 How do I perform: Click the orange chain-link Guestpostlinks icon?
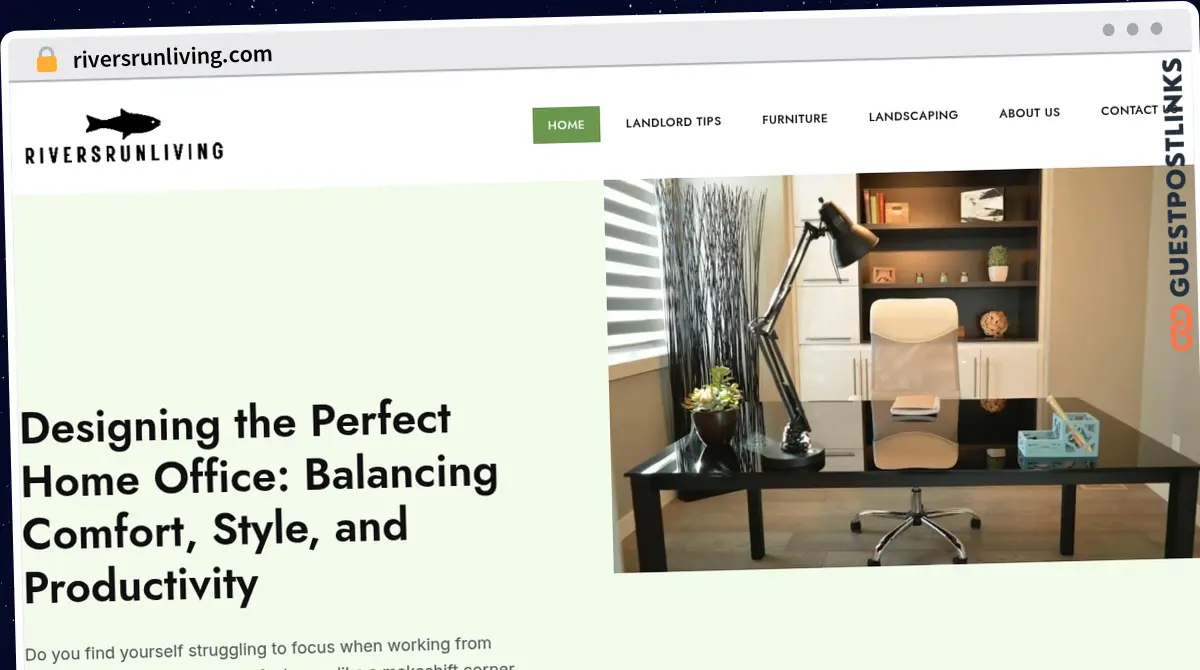[x=1182, y=328]
